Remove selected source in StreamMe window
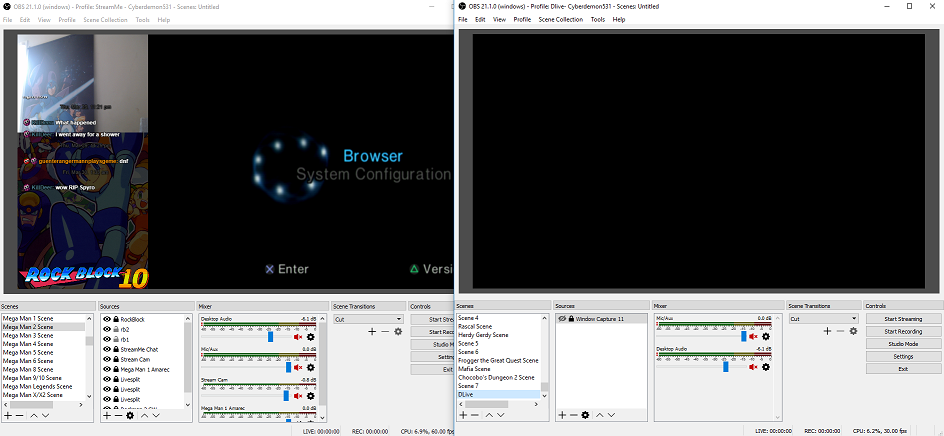This screenshot has height=436, width=944. [118, 416]
